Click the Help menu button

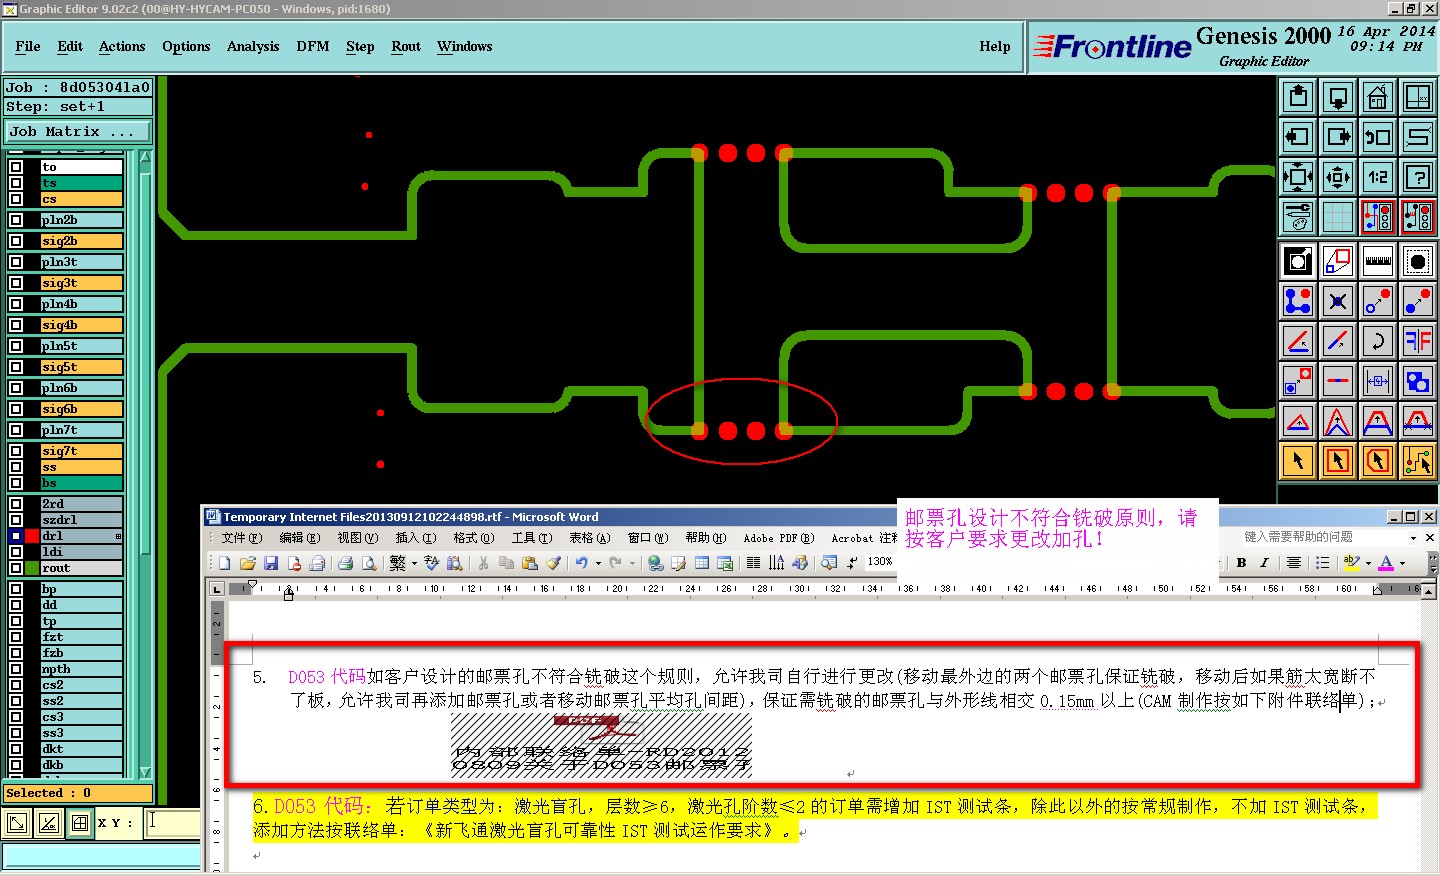(x=995, y=46)
